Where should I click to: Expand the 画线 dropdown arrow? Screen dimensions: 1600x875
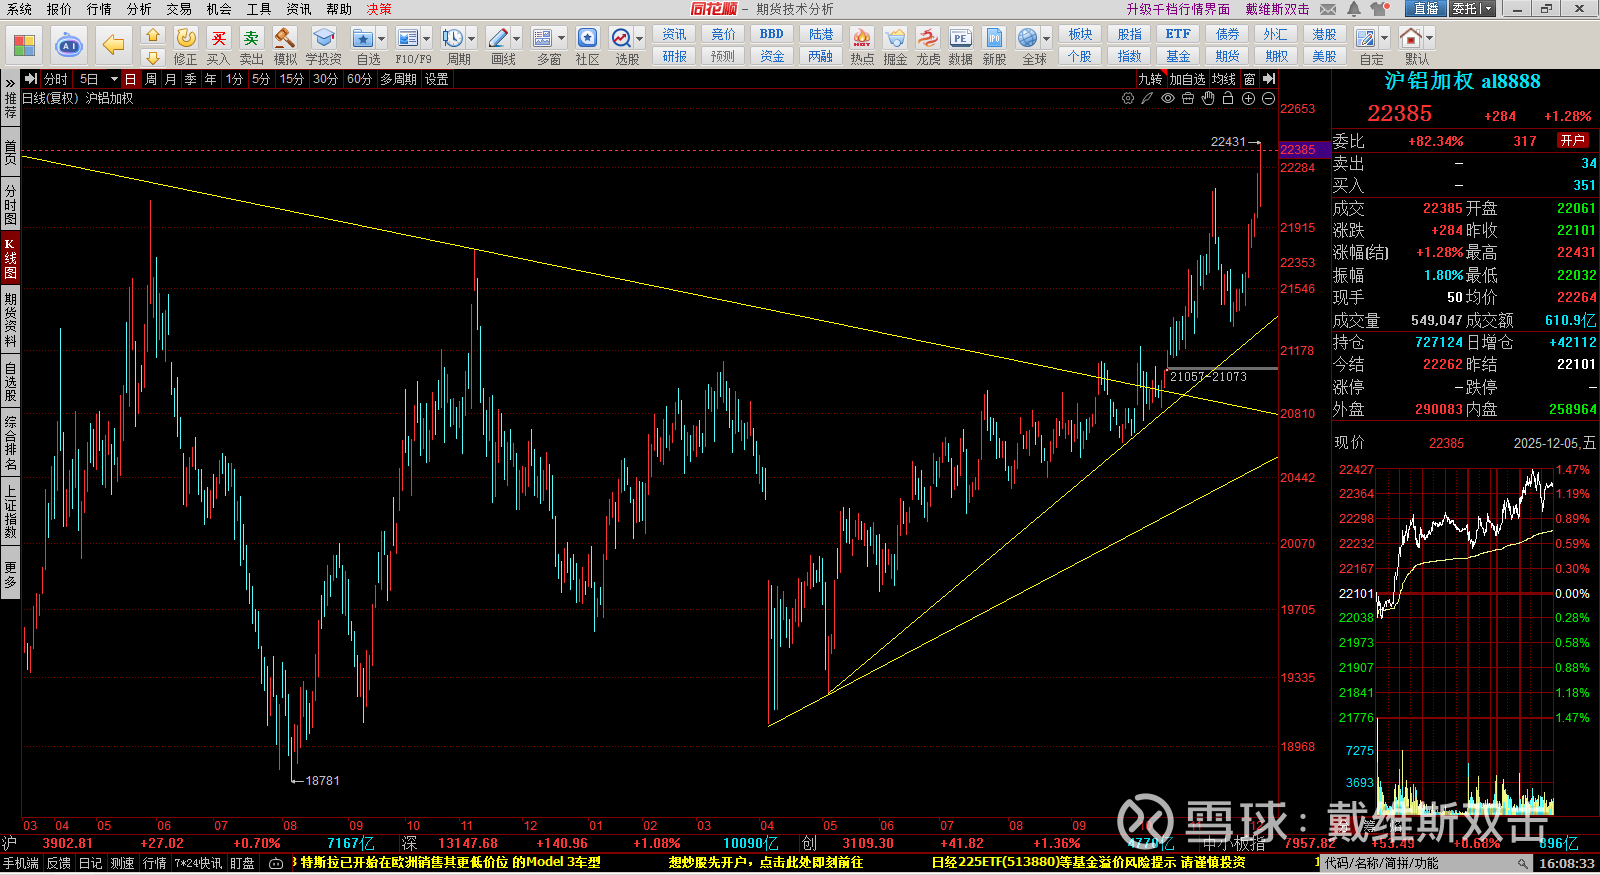pos(517,38)
